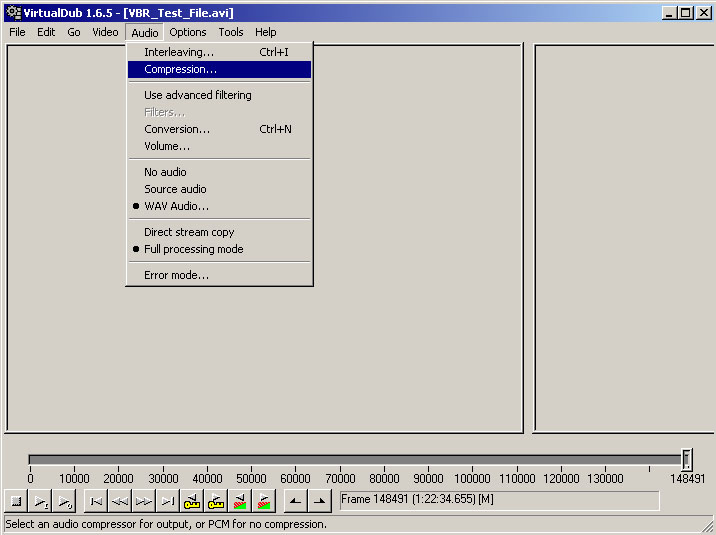Viewport: 716px width, 535px height.
Task: Open the Help menu
Action: [265, 32]
